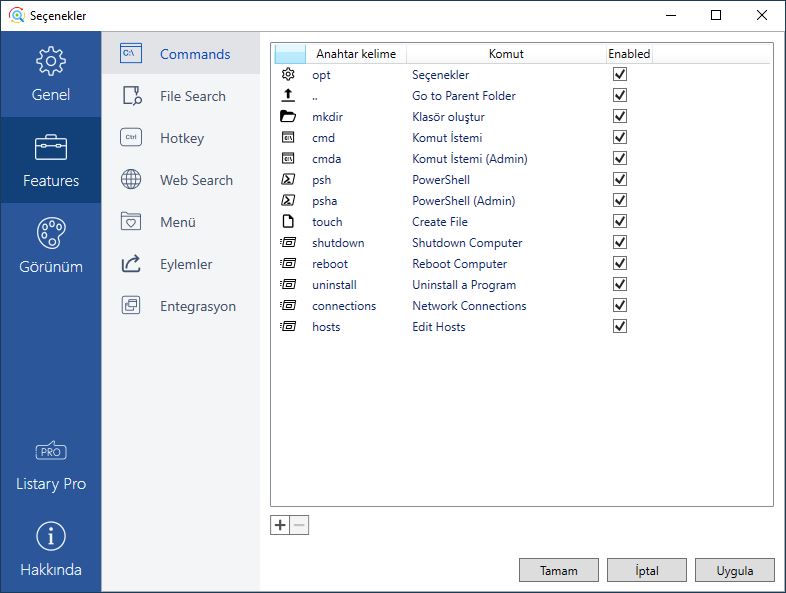Image resolution: width=786 pixels, height=593 pixels.
Task: Uncheck the psha PowerShell (Admin) checkbox
Action: coord(620,200)
